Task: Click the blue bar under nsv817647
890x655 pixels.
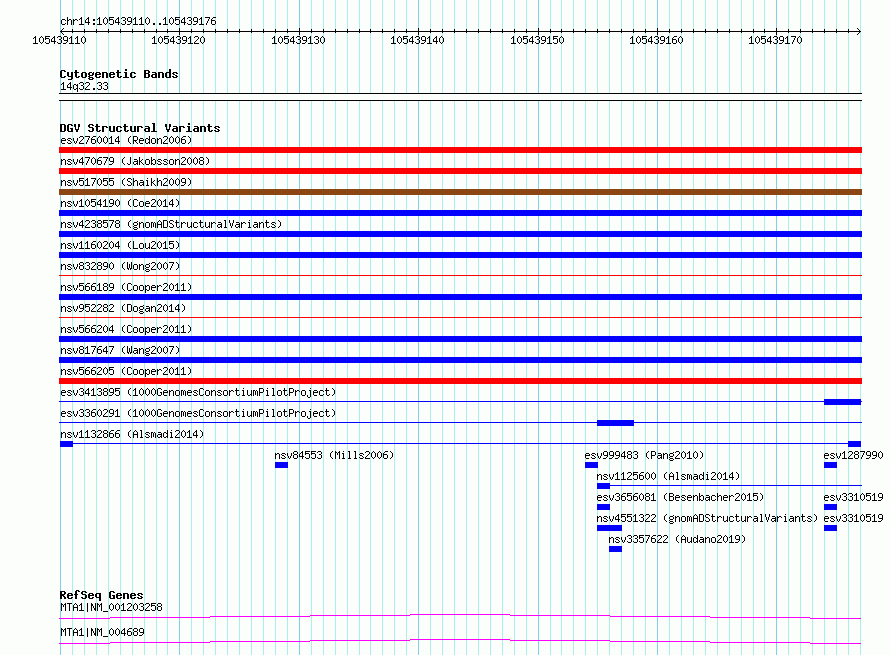Action: [460, 360]
